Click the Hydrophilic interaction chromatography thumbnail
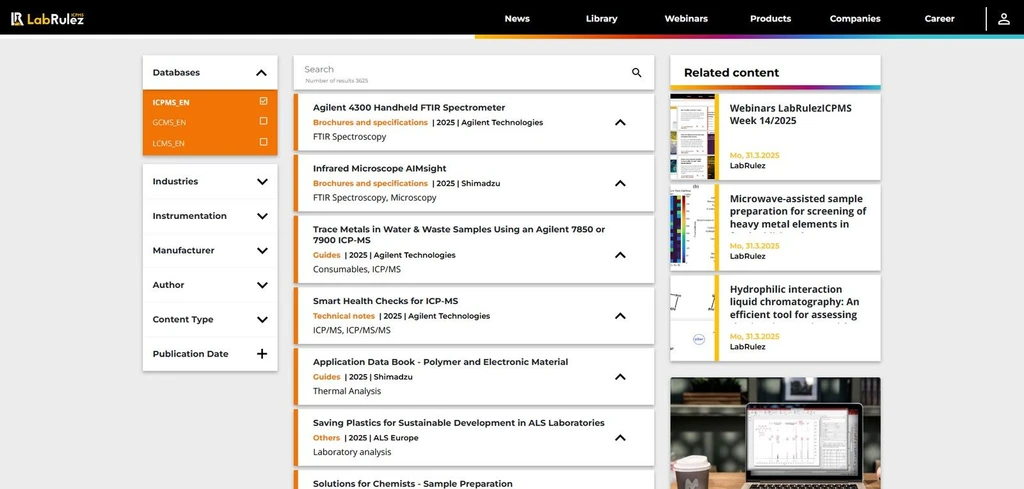 692,318
